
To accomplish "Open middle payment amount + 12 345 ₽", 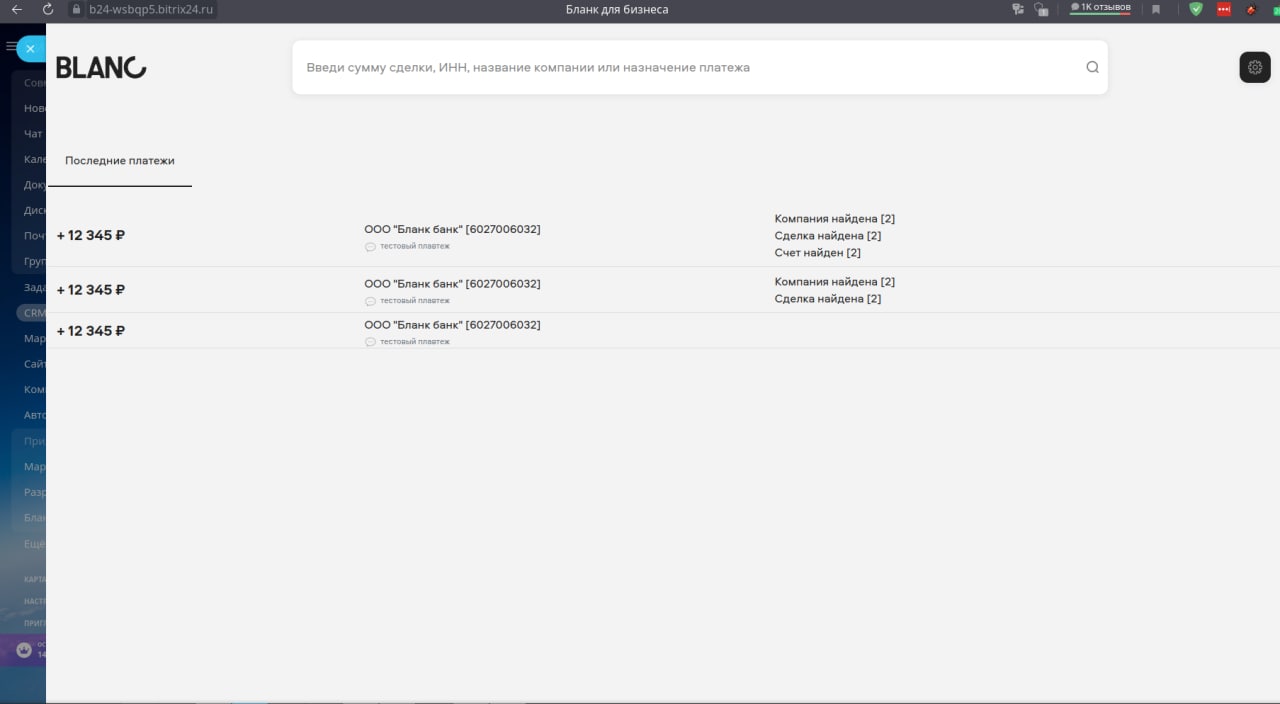I will point(91,289).
